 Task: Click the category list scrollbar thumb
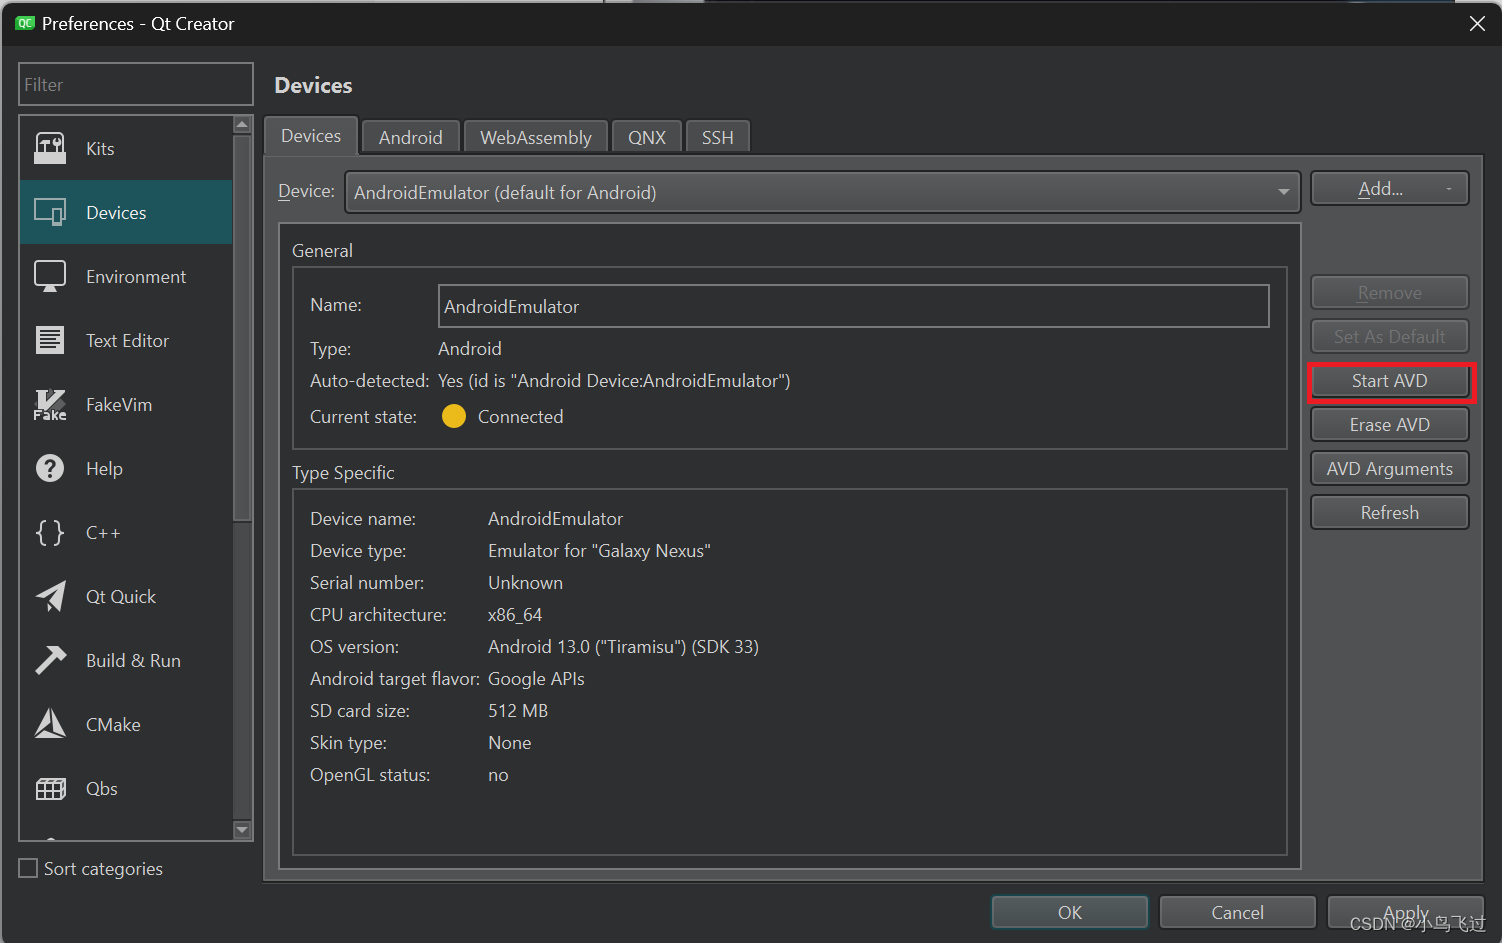click(242, 328)
